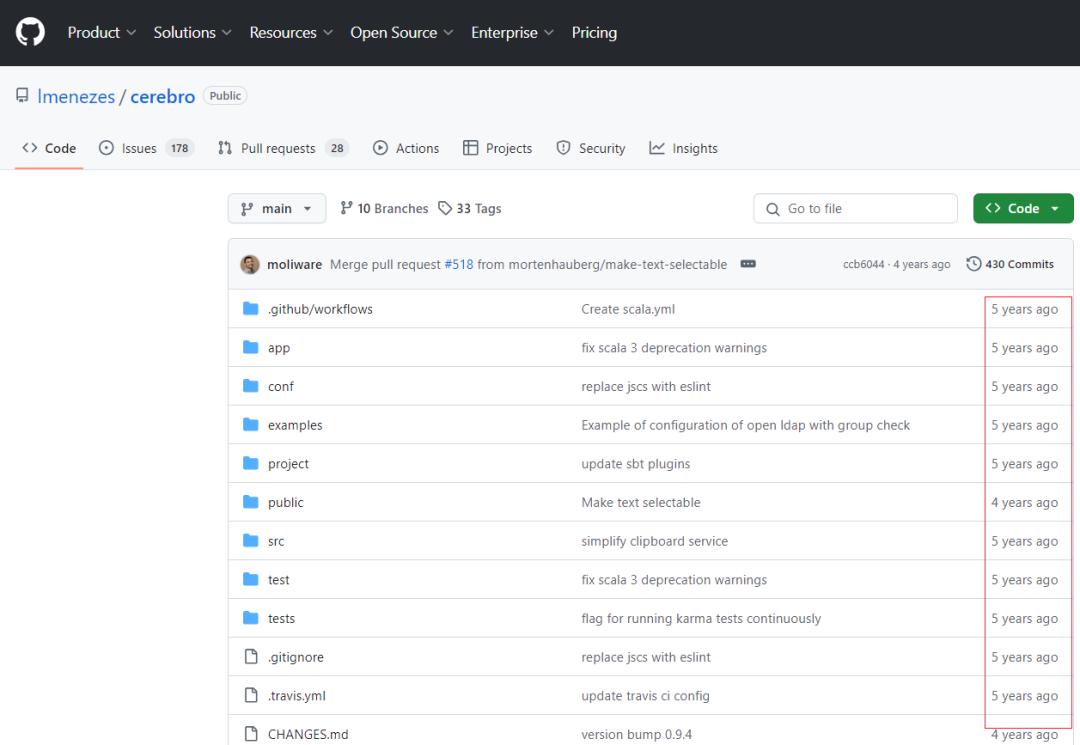Viewport: 1080px width, 745px height.
Task: Open the Security tab
Action: pos(591,148)
